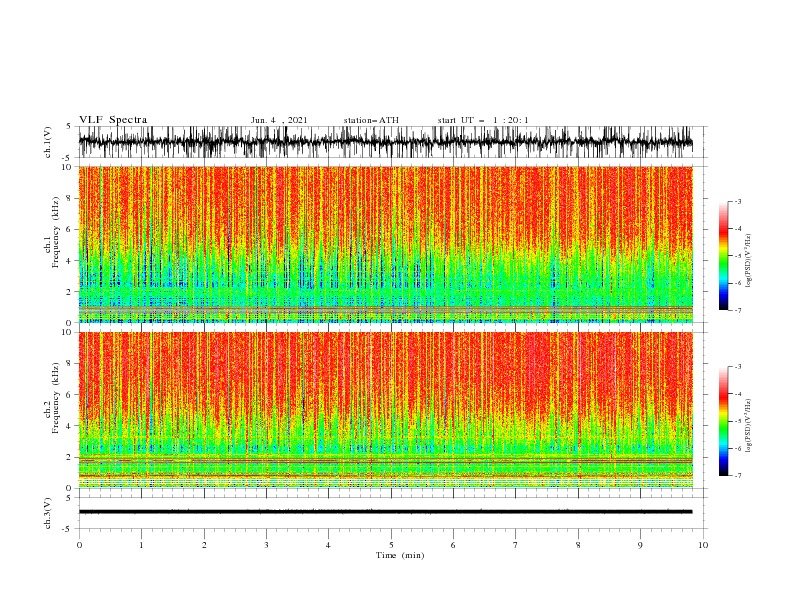Click the ch.2 Frequency (kHz) axis label
The width and height of the screenshot is (792, 612).
click(52, 398)
